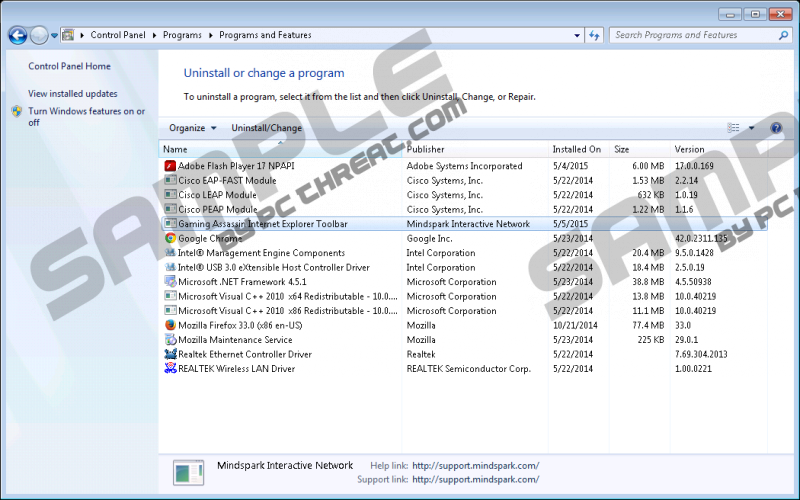
Task: Maximize the Programs and Features window
Action: point(755,14)
